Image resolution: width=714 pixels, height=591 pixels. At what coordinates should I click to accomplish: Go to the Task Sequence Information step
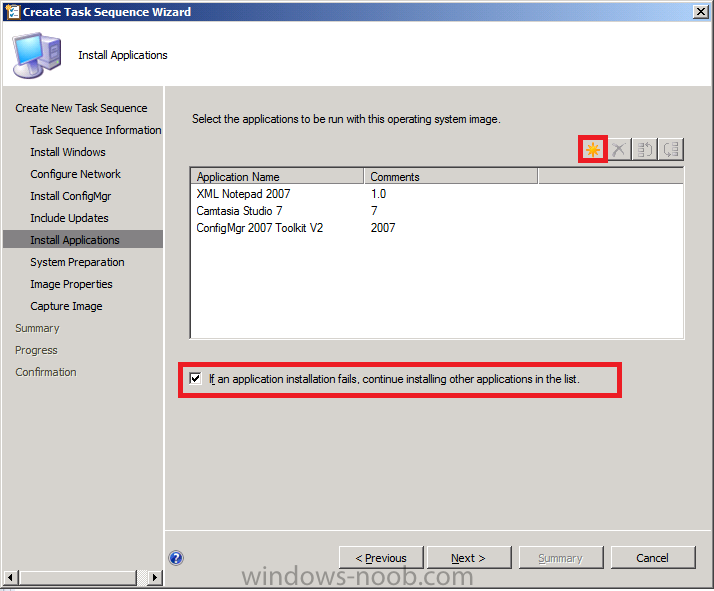[x=96, y=130]
